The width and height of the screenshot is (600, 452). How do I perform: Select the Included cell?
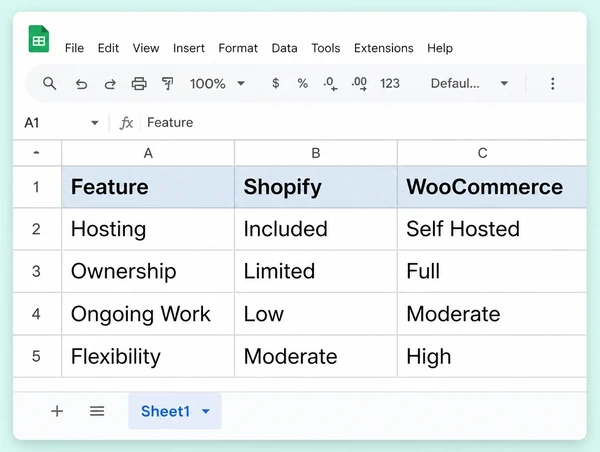tap(316, 229)
